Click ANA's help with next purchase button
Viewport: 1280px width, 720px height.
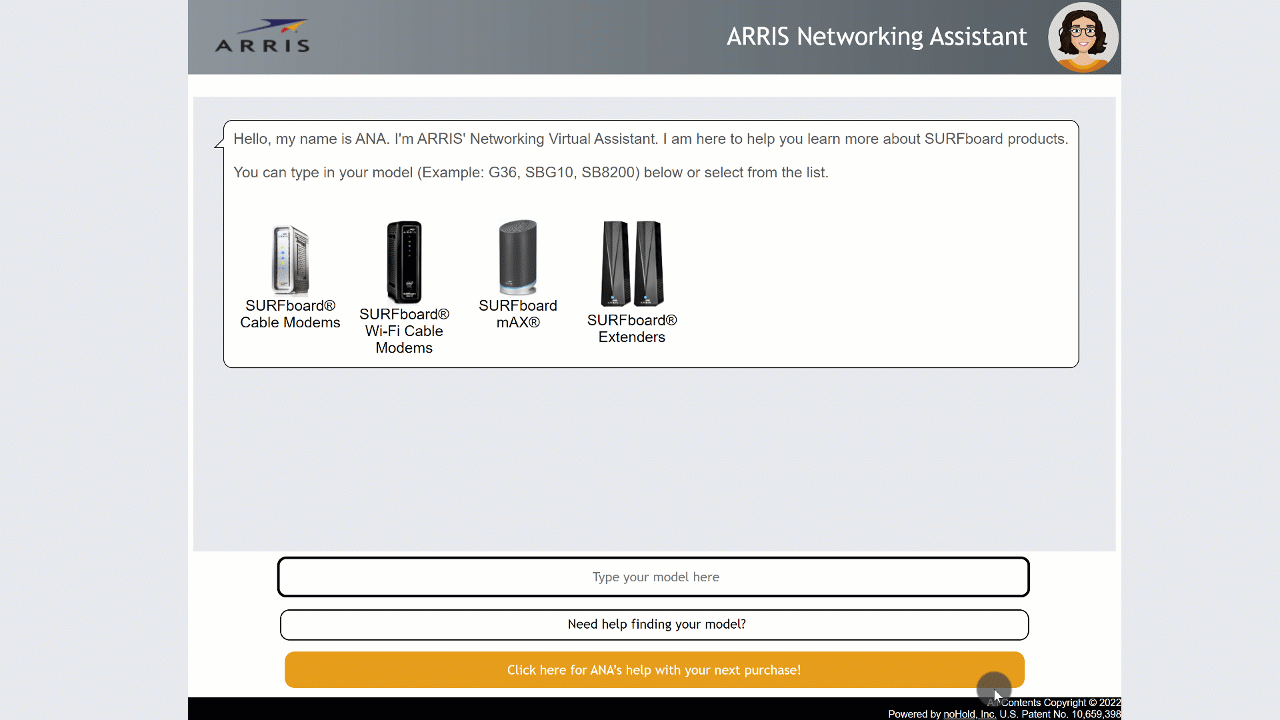pyautogui.click(x=654, y=670)
